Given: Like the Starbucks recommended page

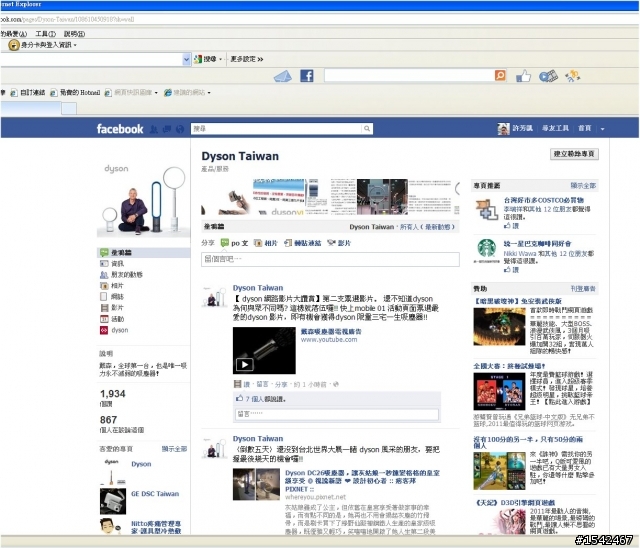Looking at the screenshot, I should 511,270.
